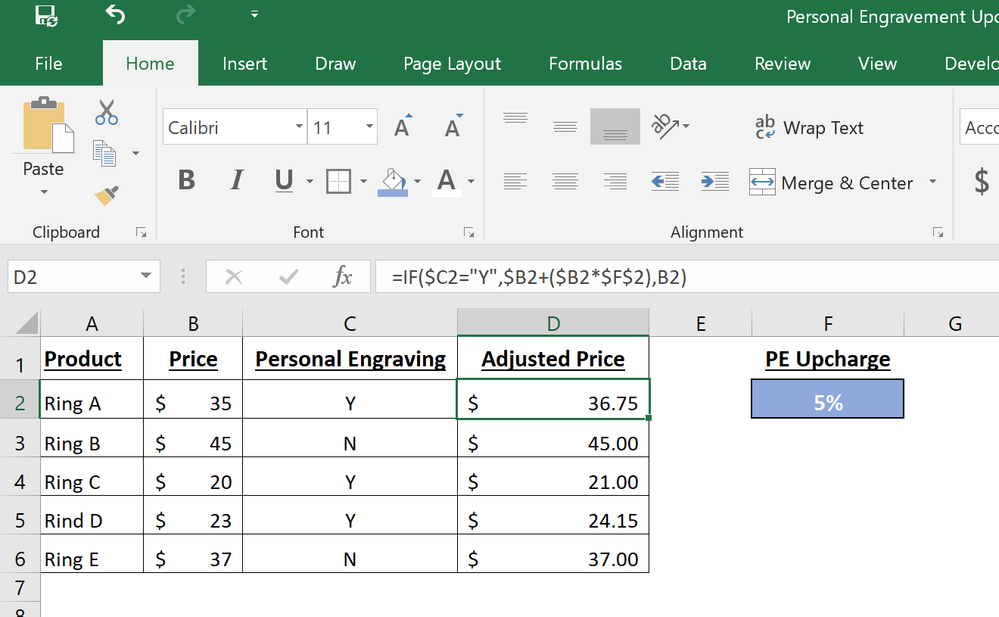
Task: Open the Calibri font name dropdown
Action: (299, 128)
